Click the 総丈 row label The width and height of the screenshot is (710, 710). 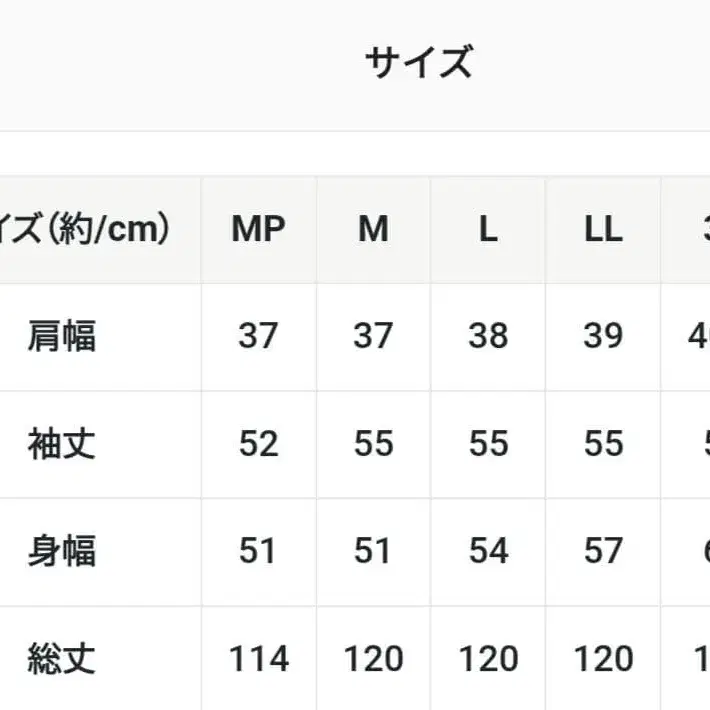(x=62, y=659)
